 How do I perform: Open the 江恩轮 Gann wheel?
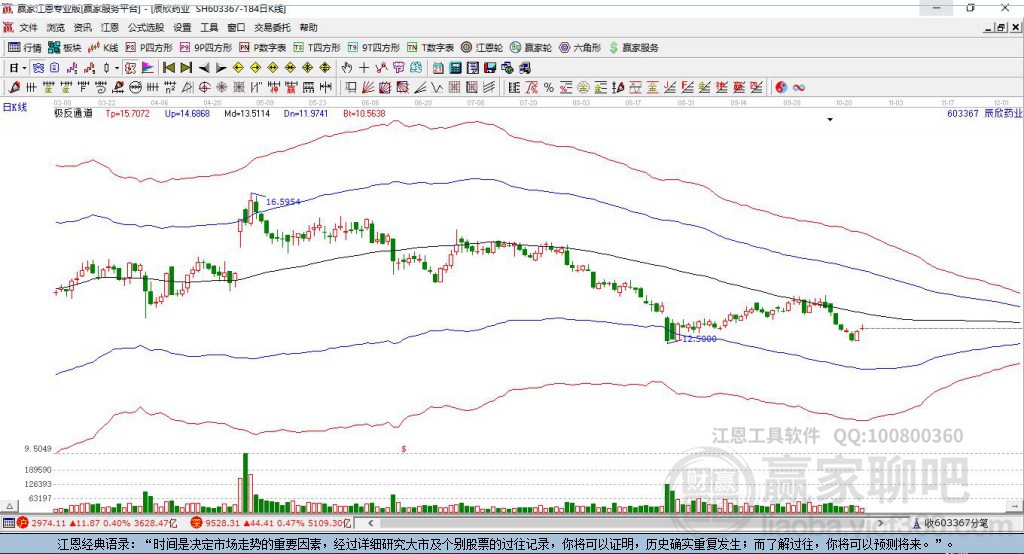pyautogui.click(x=481, y=47)
